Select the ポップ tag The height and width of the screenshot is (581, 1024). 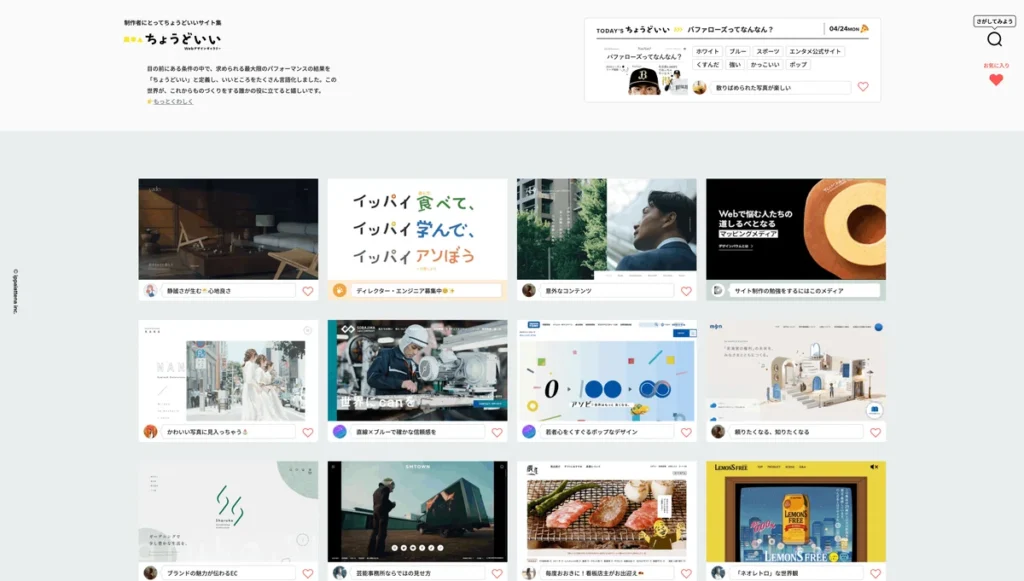(798, 65)
